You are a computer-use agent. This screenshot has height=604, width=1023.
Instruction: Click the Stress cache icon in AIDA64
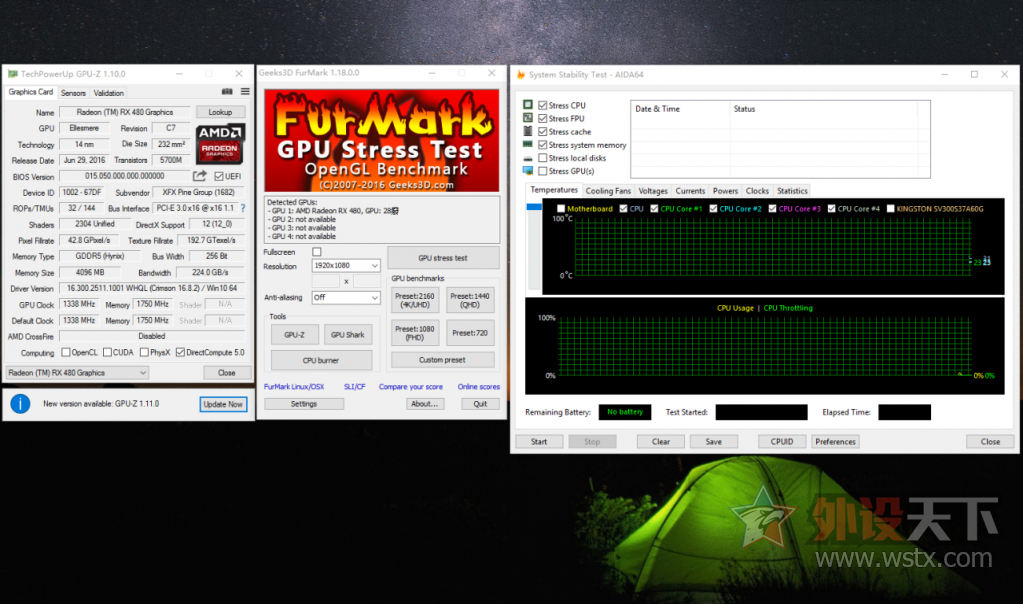528,131
